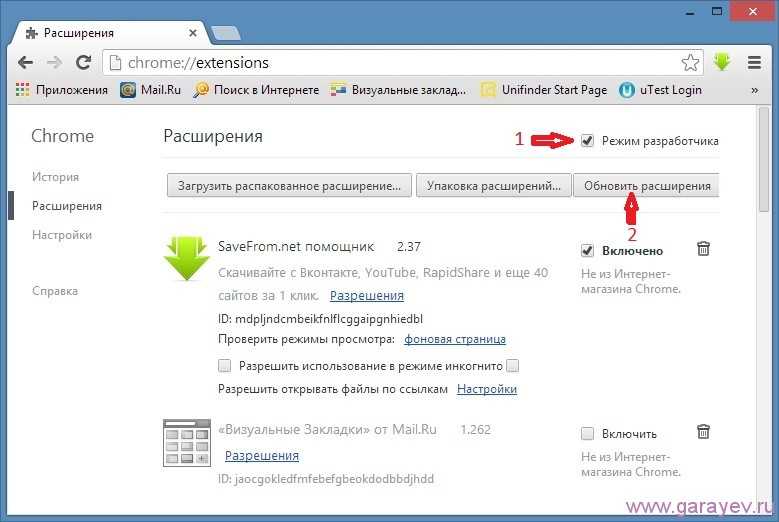Open the Unifinder Start Page bookmark
779x522 pixels.
pos(544,90)
